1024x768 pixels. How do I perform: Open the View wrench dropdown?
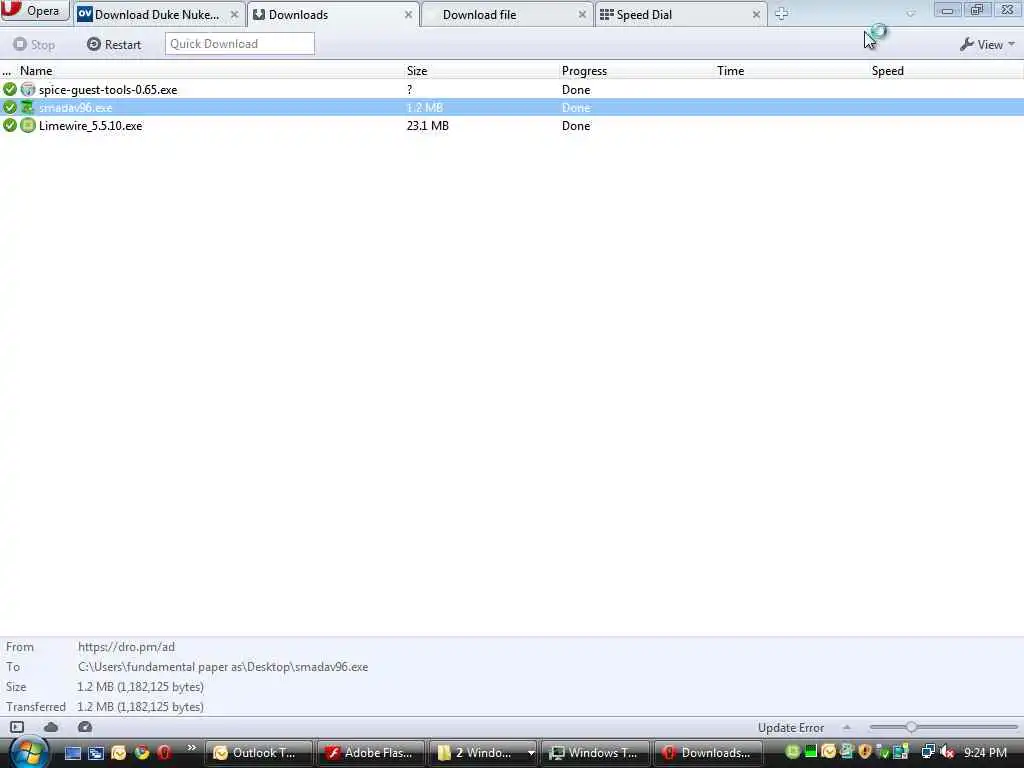tap(987, 44)
